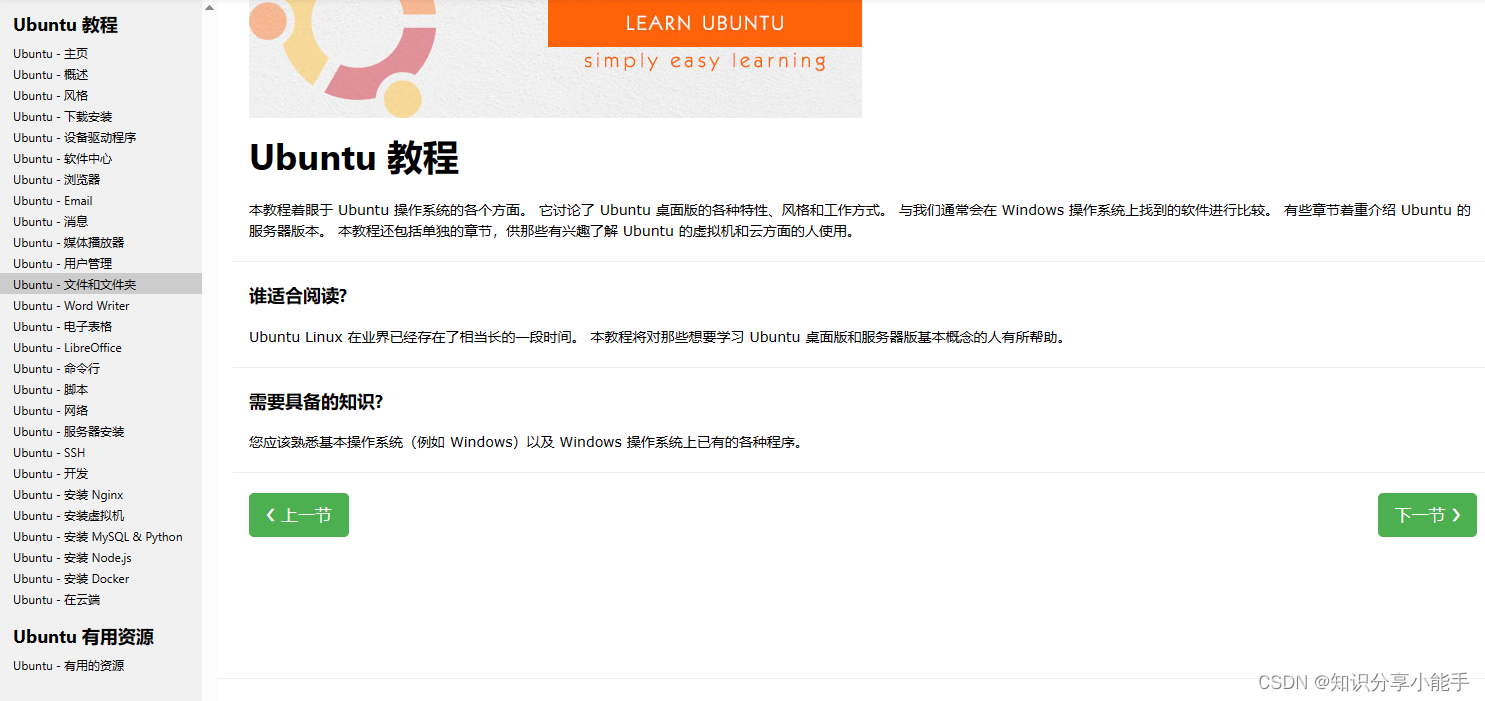This screenshot has width=1485, height=701.
Task: Open the Ubuntu - Email page
Action: point(52,200)
